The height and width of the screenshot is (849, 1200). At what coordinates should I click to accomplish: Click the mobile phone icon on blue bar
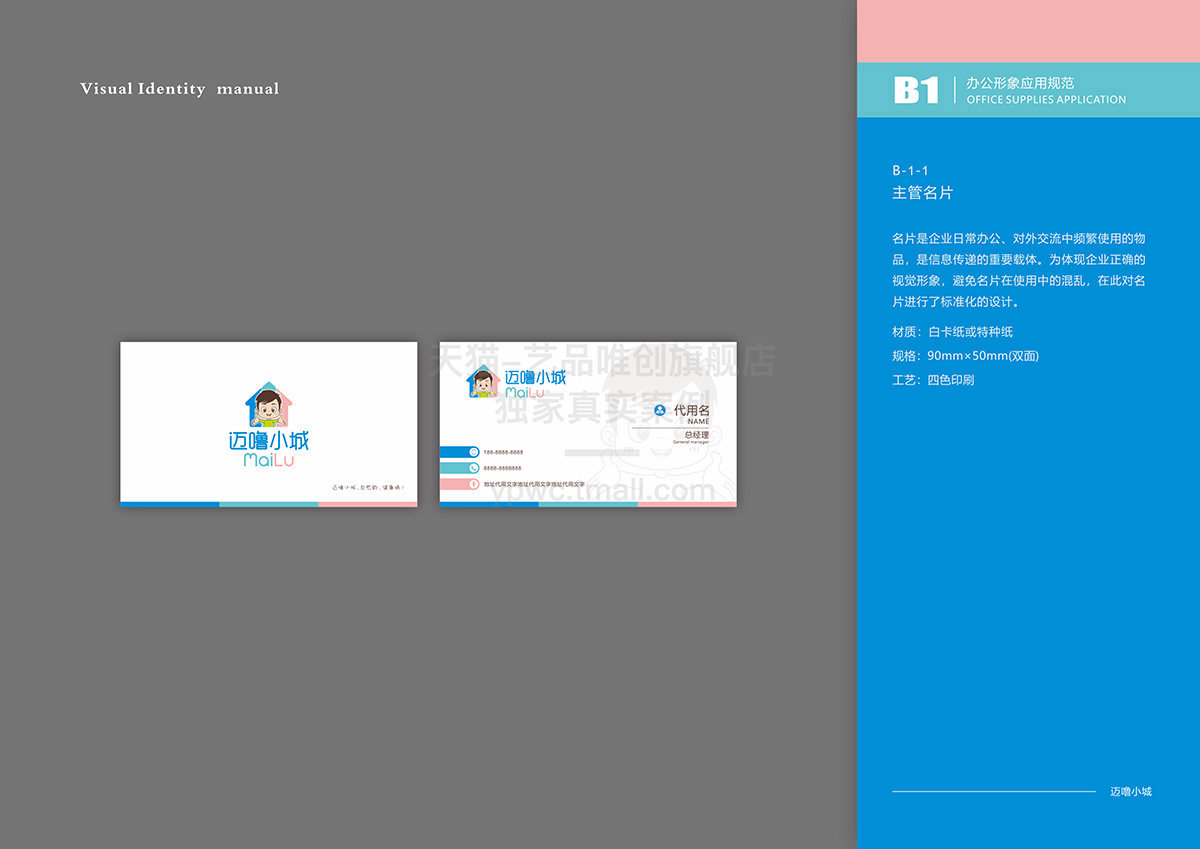[473, 452]
